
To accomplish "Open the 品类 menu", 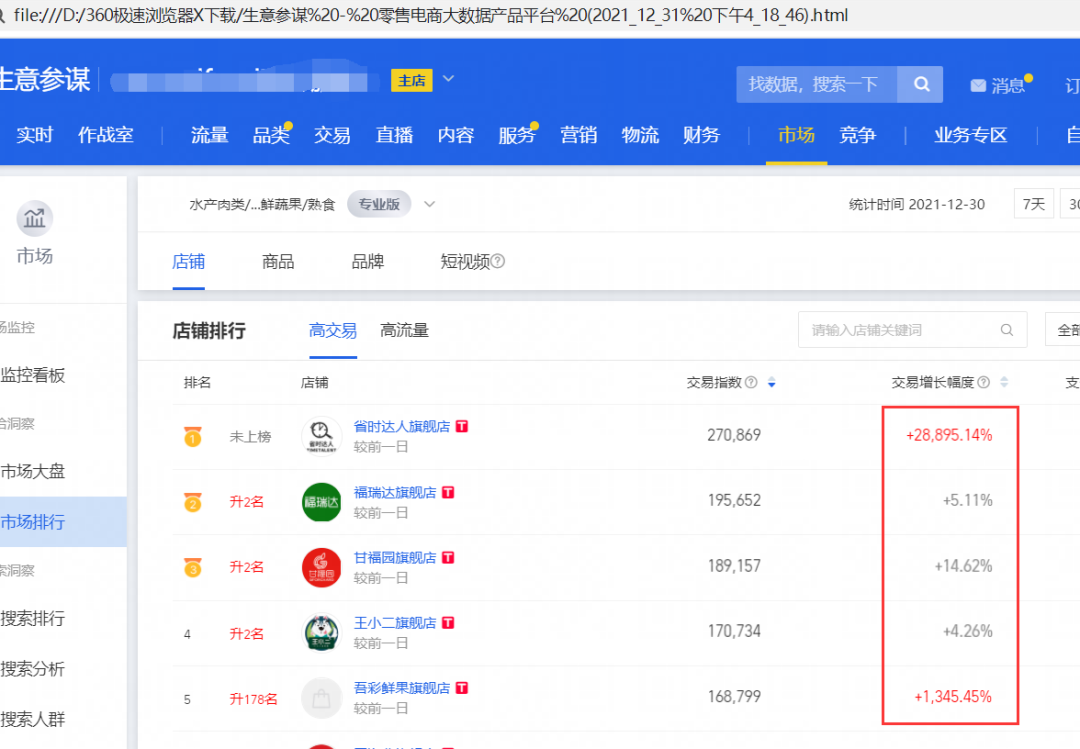I will coord(271,135).
